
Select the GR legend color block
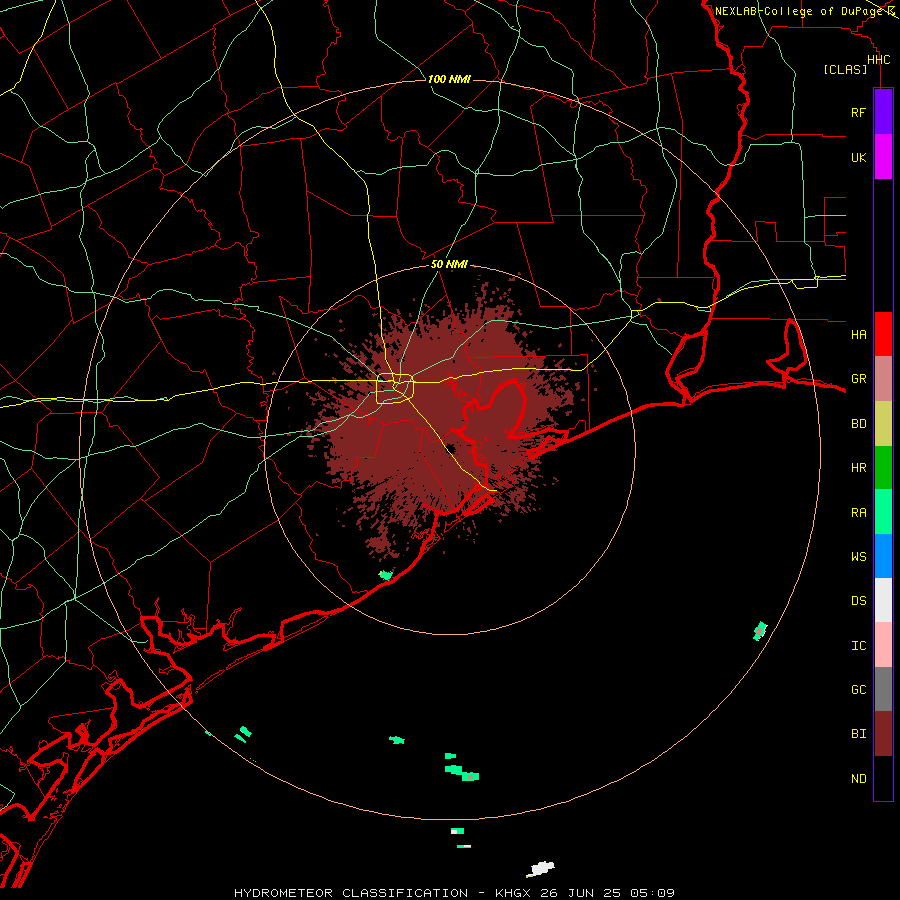(x=883, y=379)
